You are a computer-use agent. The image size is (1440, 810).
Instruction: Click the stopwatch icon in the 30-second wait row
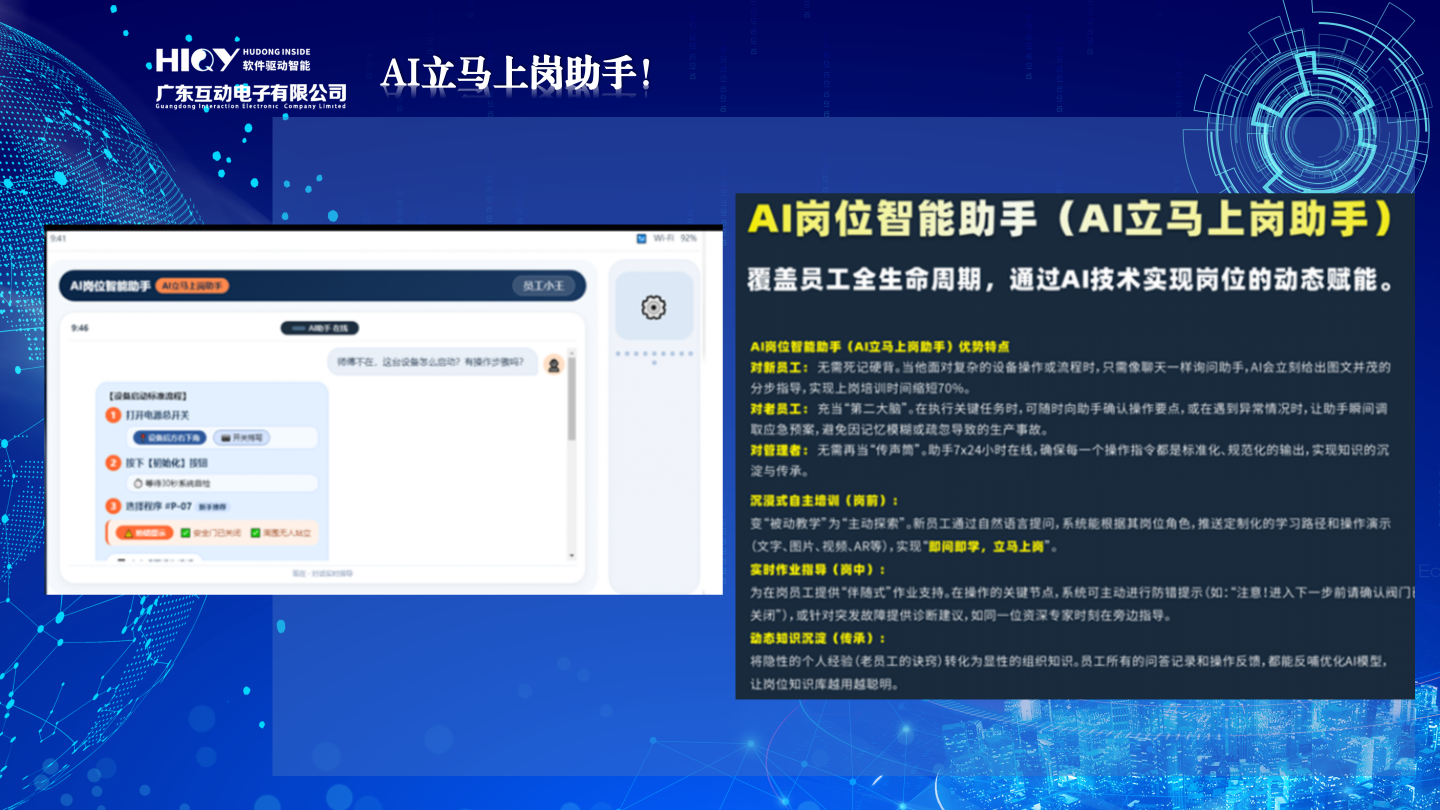click(x=137, y=484)
